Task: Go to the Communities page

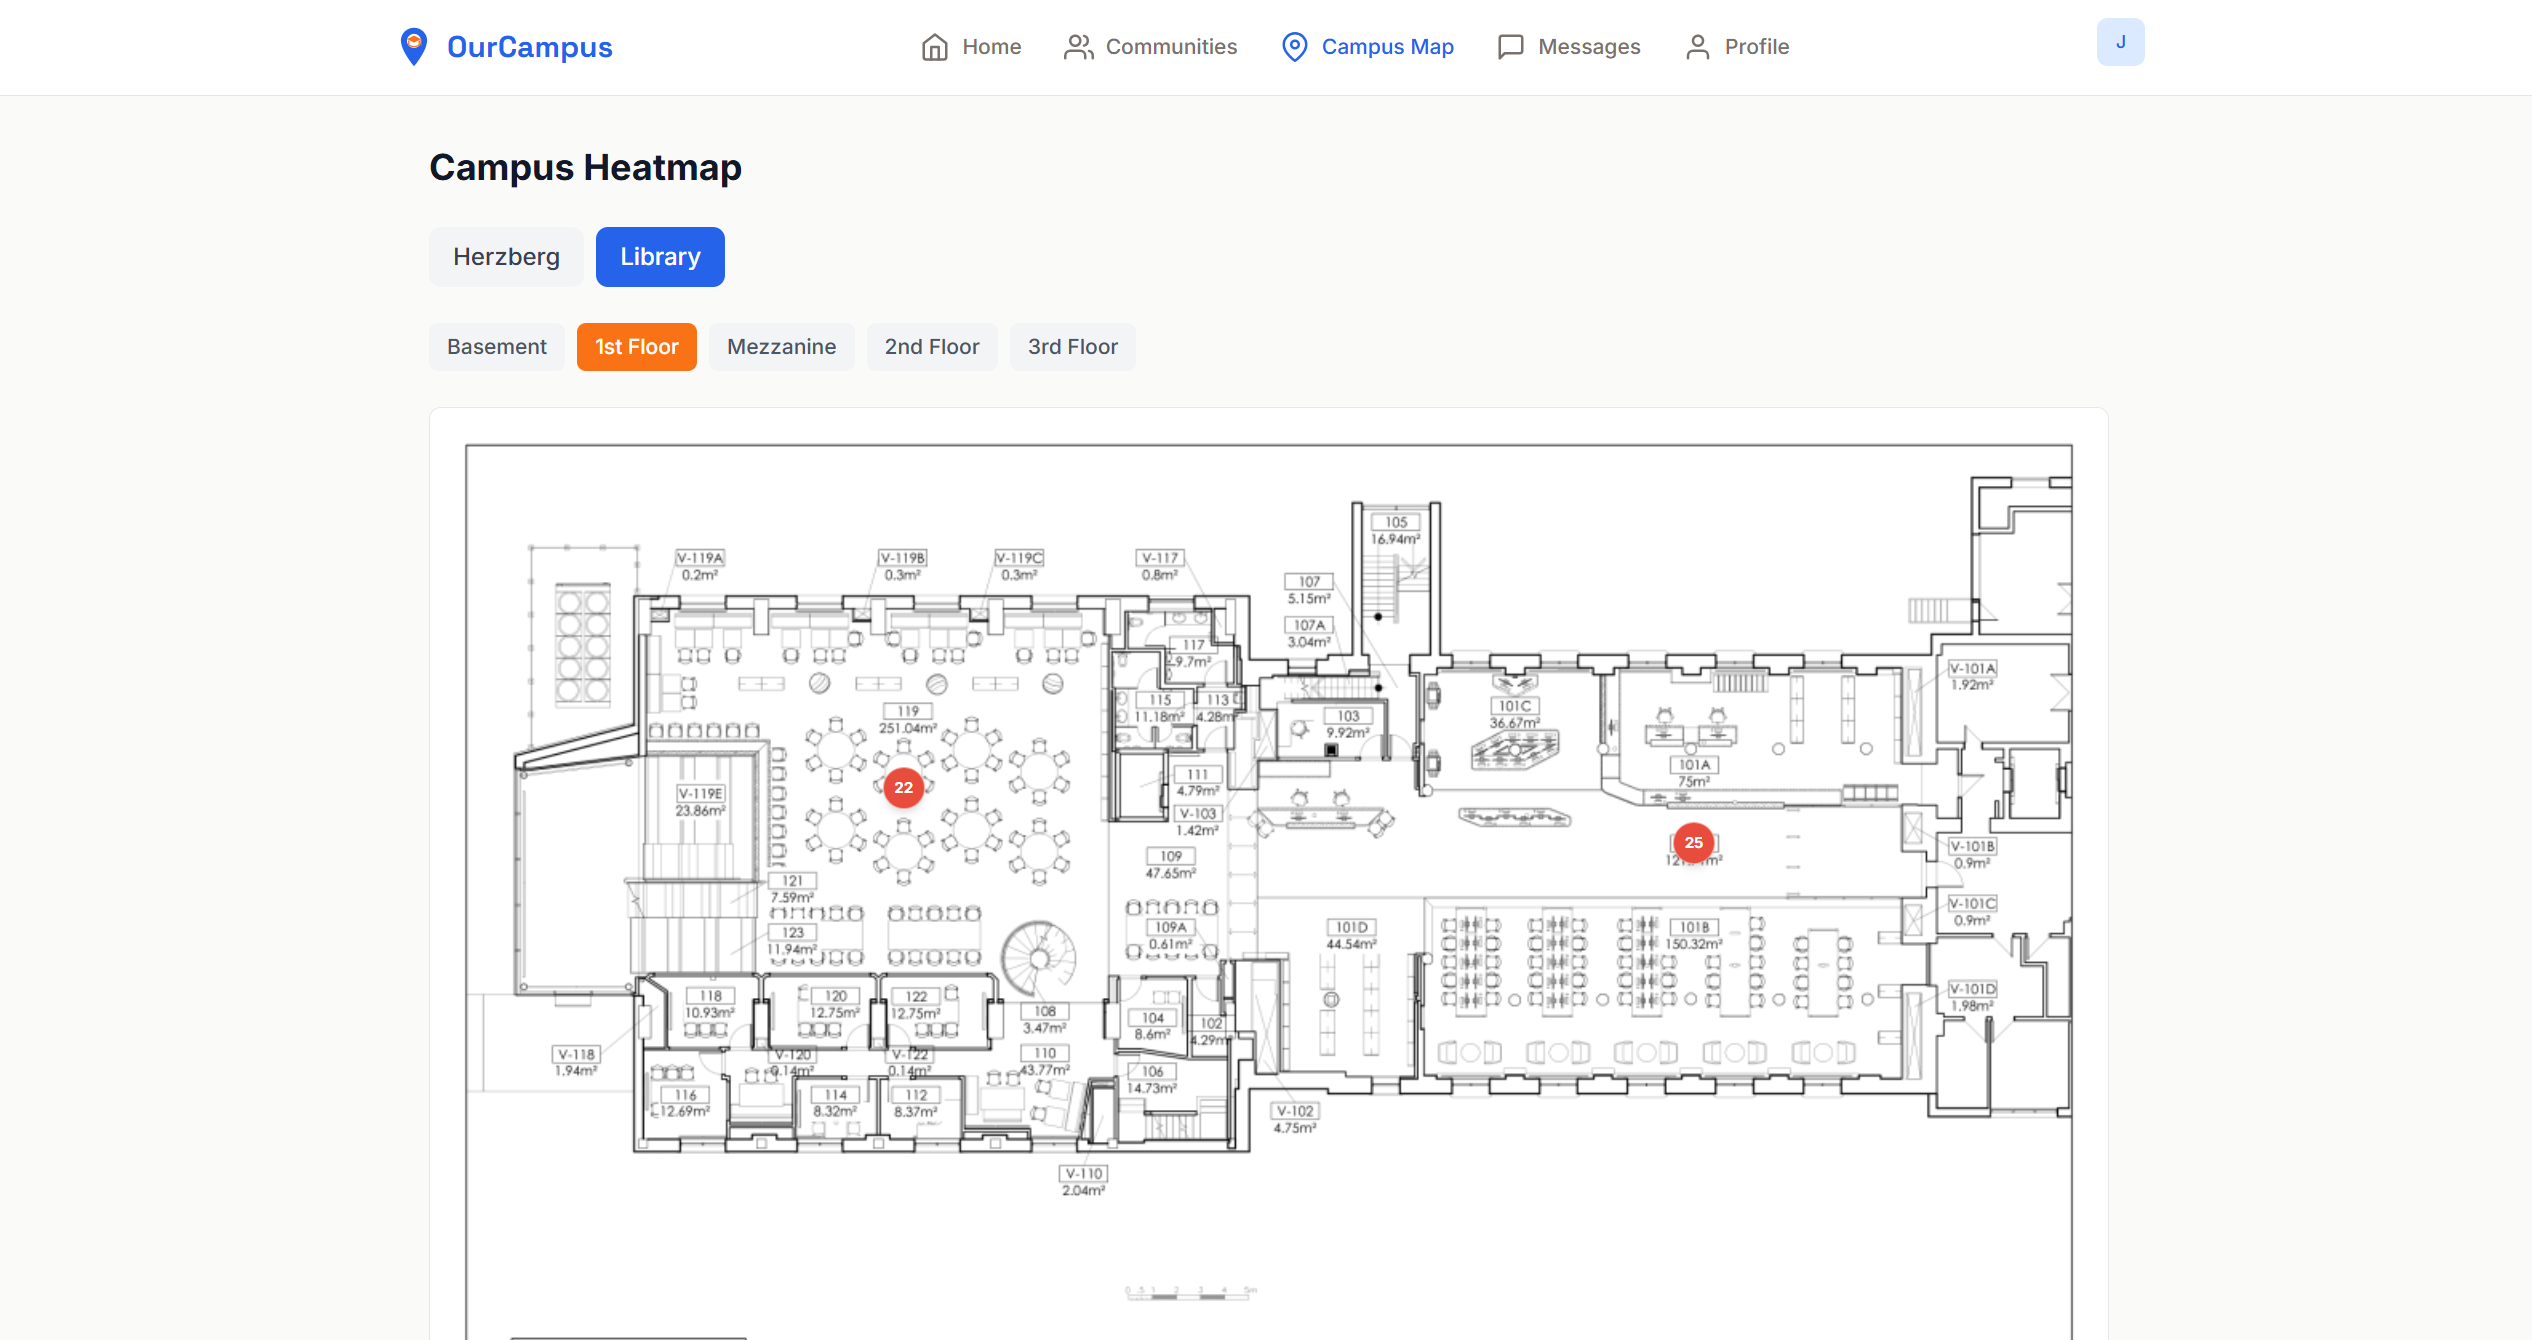Action: 1170,47
